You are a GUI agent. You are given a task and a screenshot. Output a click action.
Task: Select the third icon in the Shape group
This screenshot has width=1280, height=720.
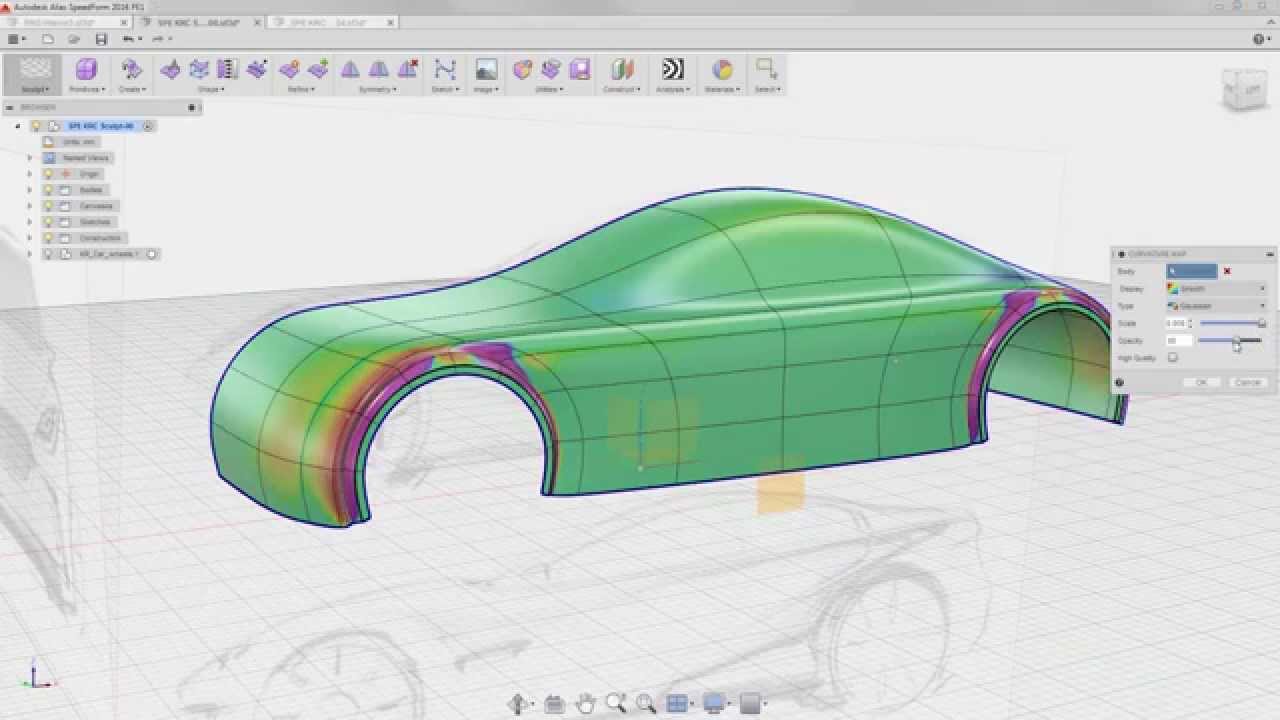click(228, 69)
